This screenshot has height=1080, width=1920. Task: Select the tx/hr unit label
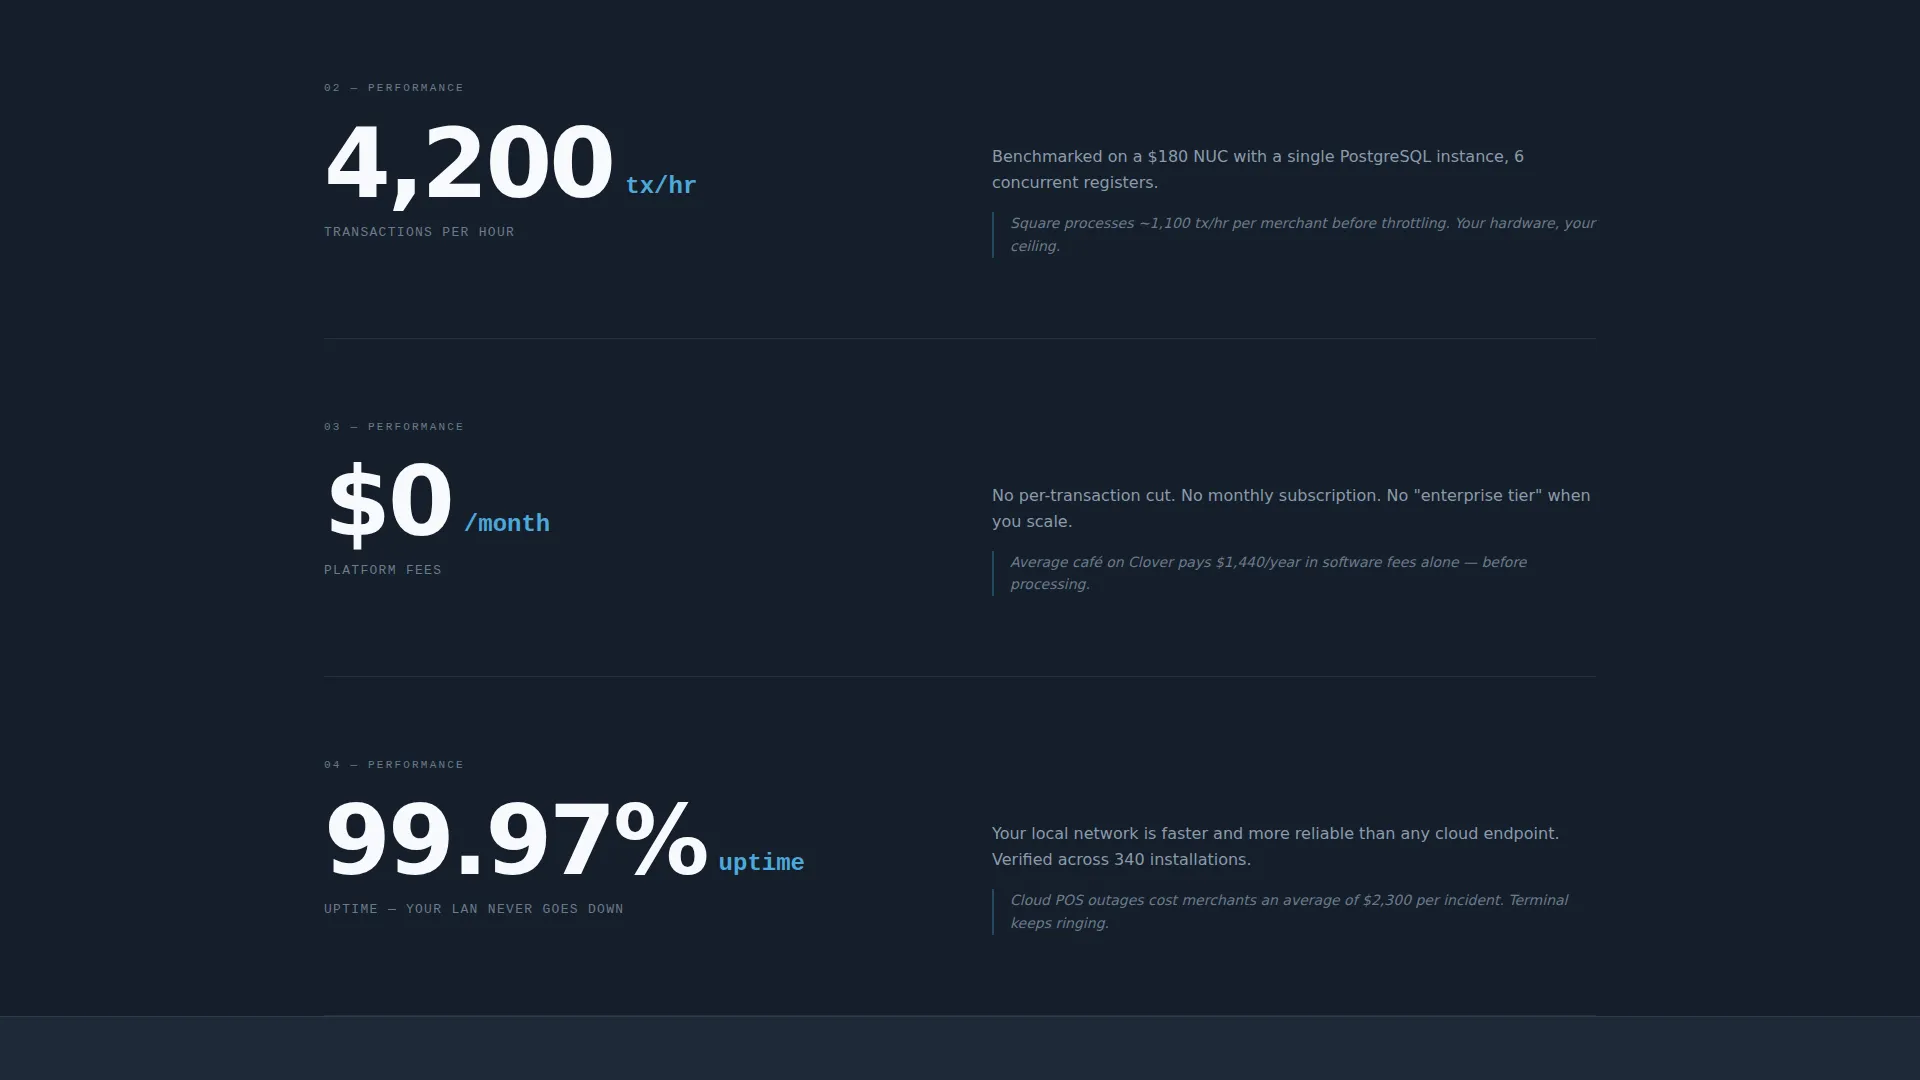[x=661, y=185]
